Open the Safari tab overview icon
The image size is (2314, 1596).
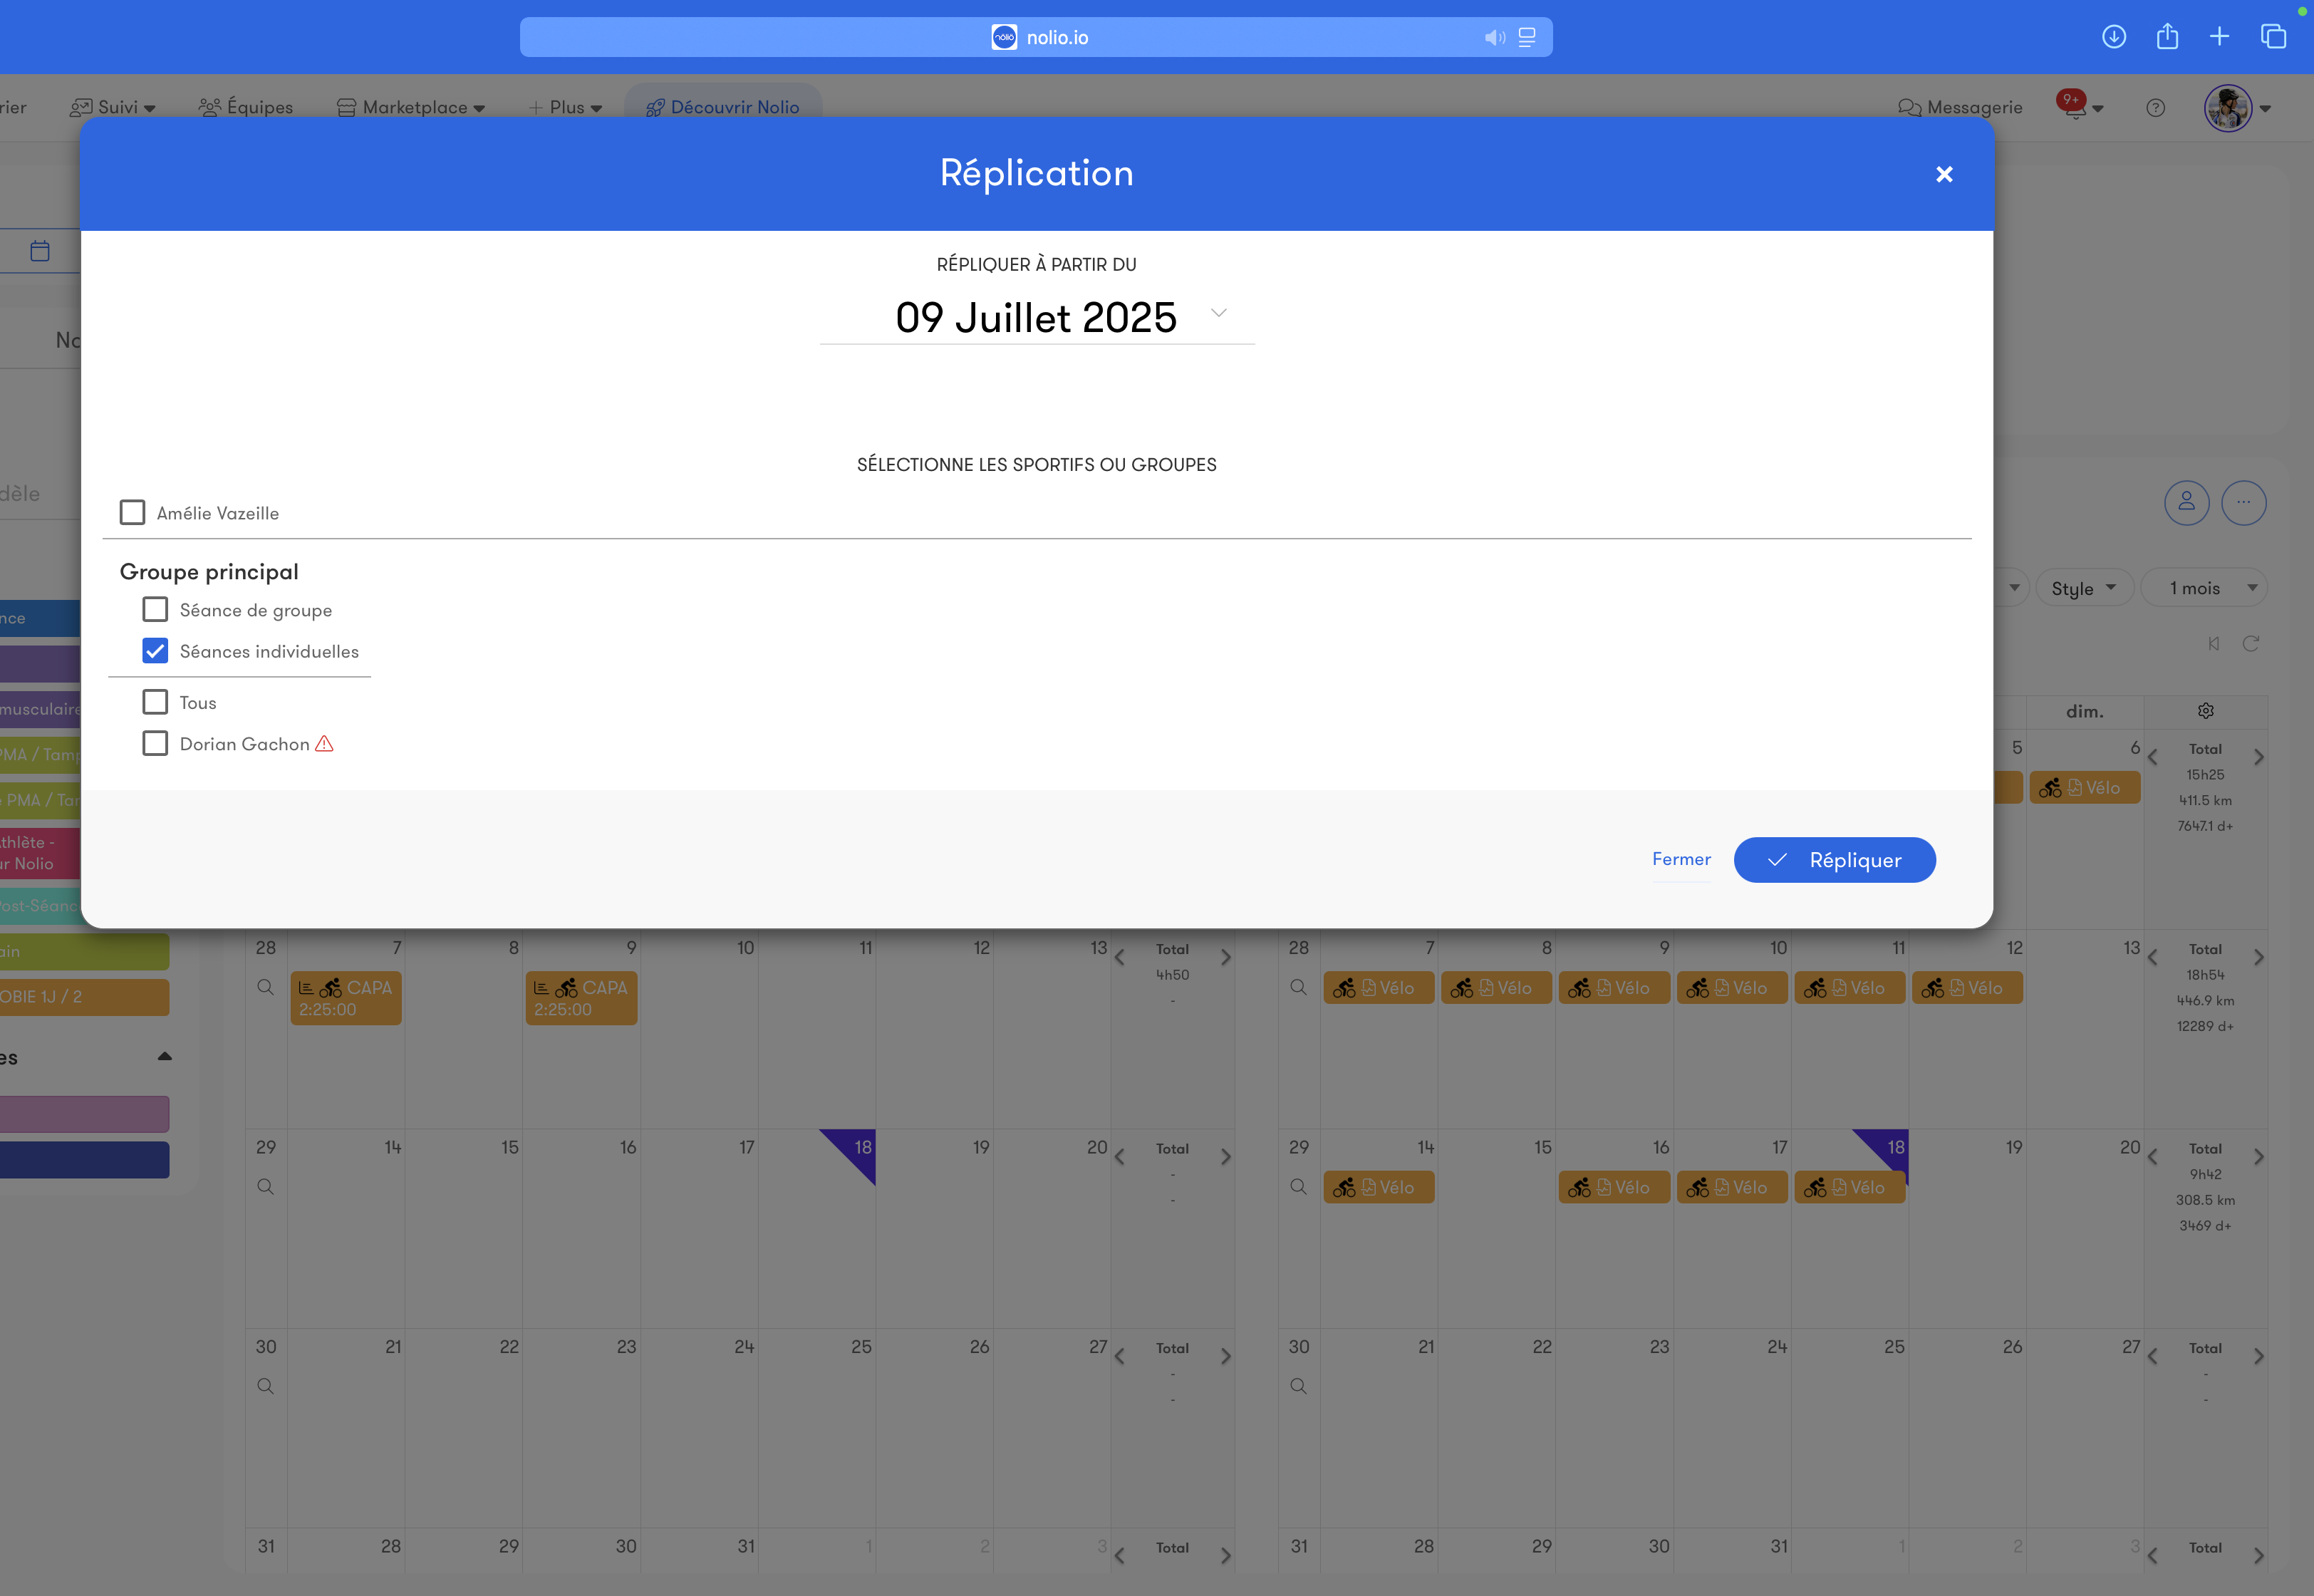(2273, 37)
